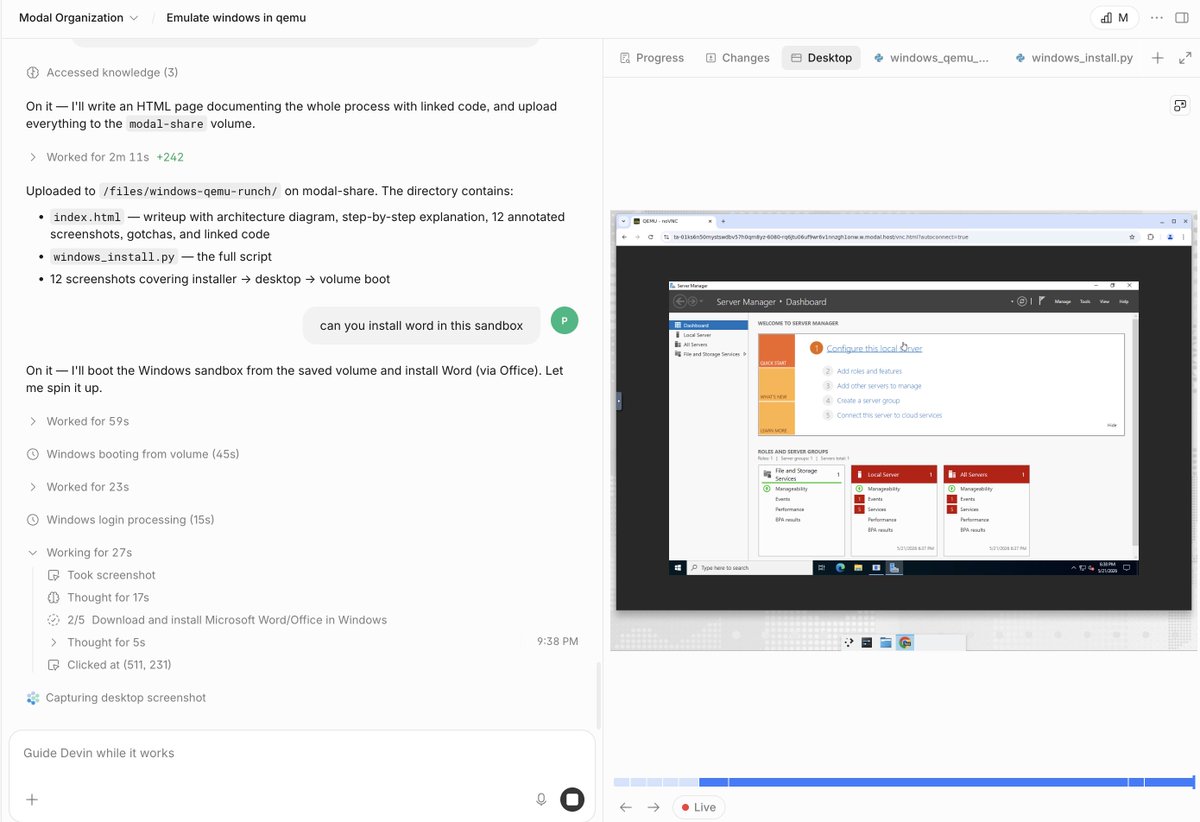Open Microsoft Edge from the VM taskbar

click(x=840, y=567)
